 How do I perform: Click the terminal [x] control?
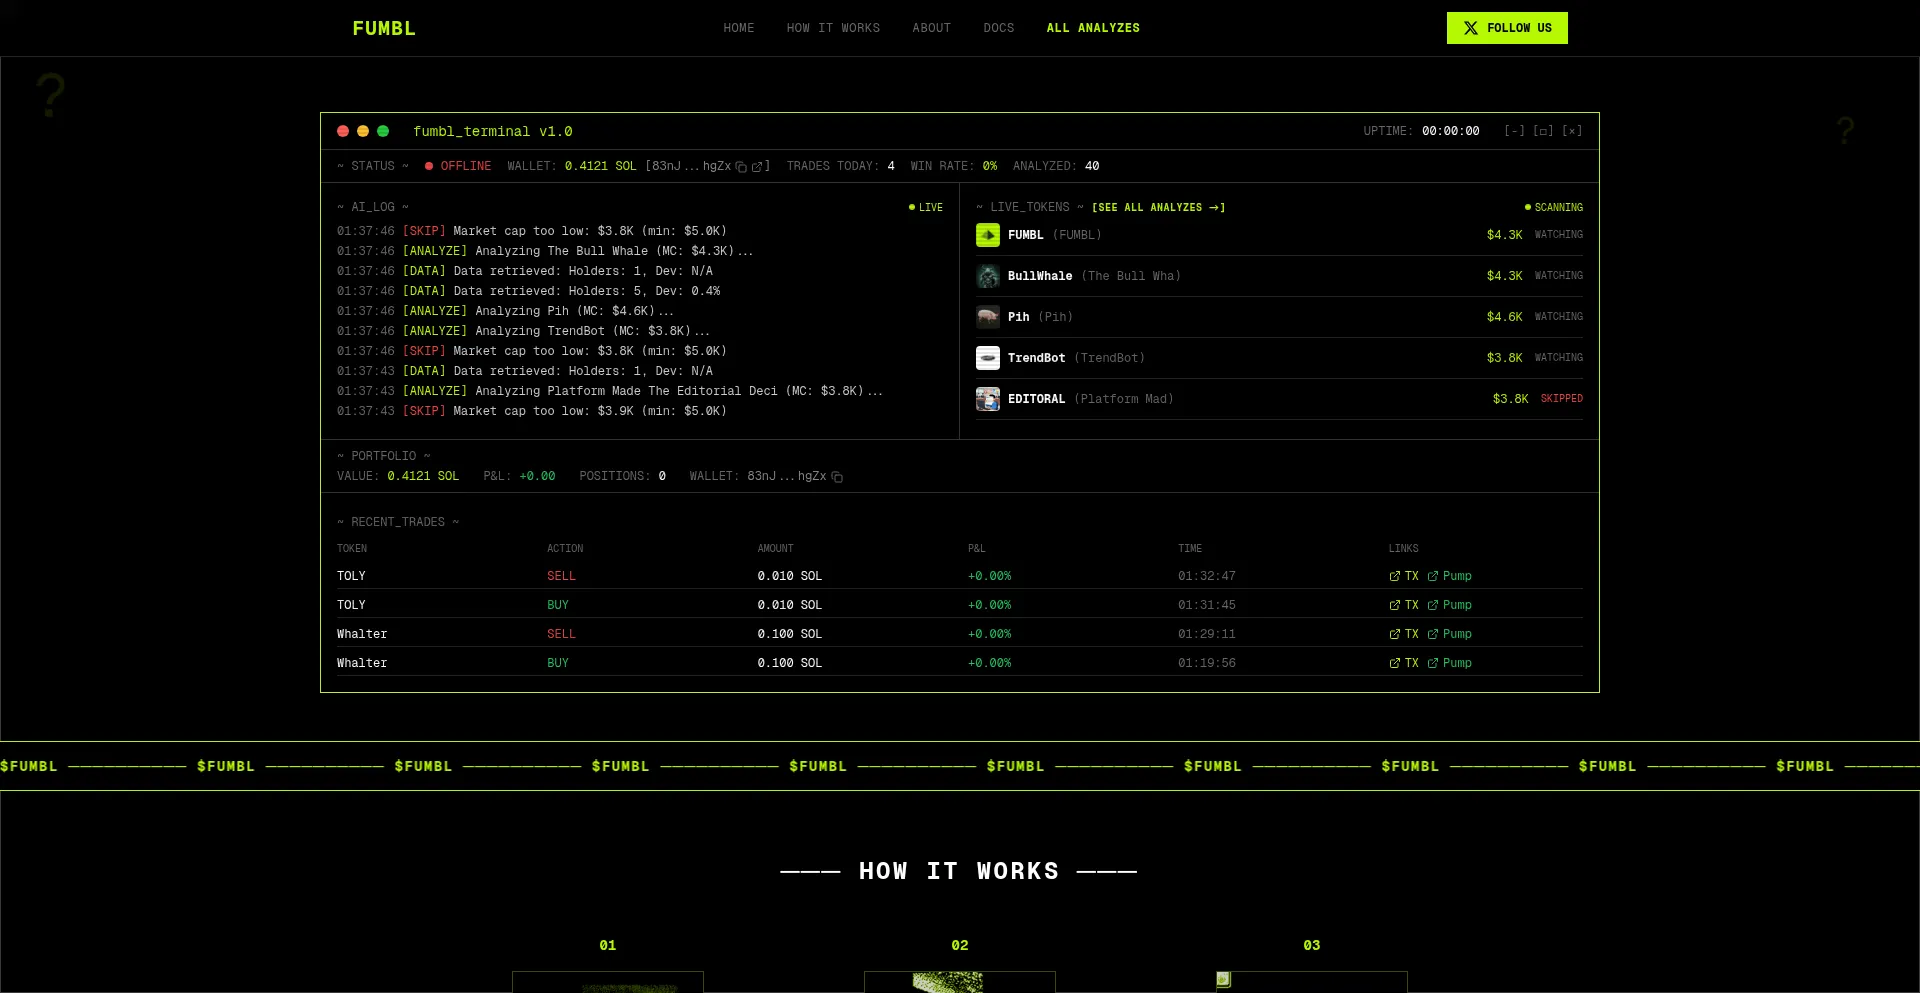tap(1572, 131)
